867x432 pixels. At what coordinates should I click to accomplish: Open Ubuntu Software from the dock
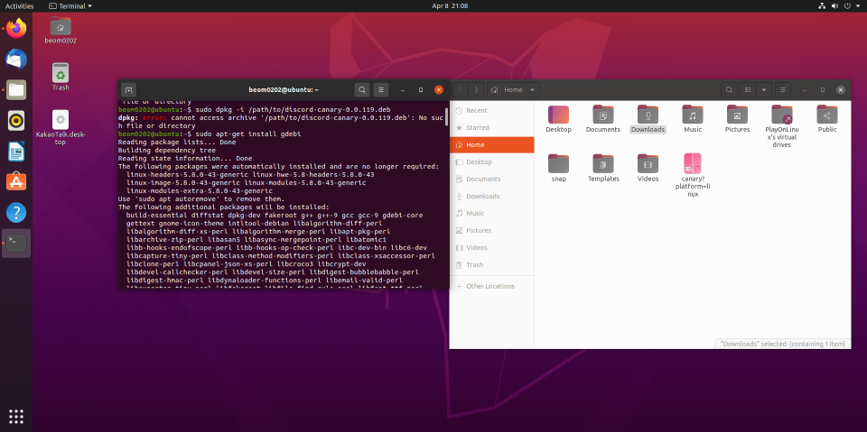click(16, 181)
